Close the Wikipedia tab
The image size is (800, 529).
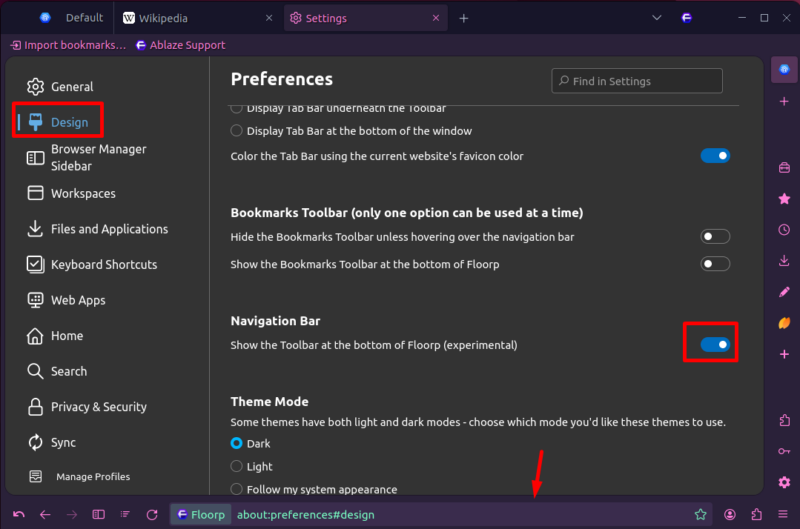tap(269, 18)
